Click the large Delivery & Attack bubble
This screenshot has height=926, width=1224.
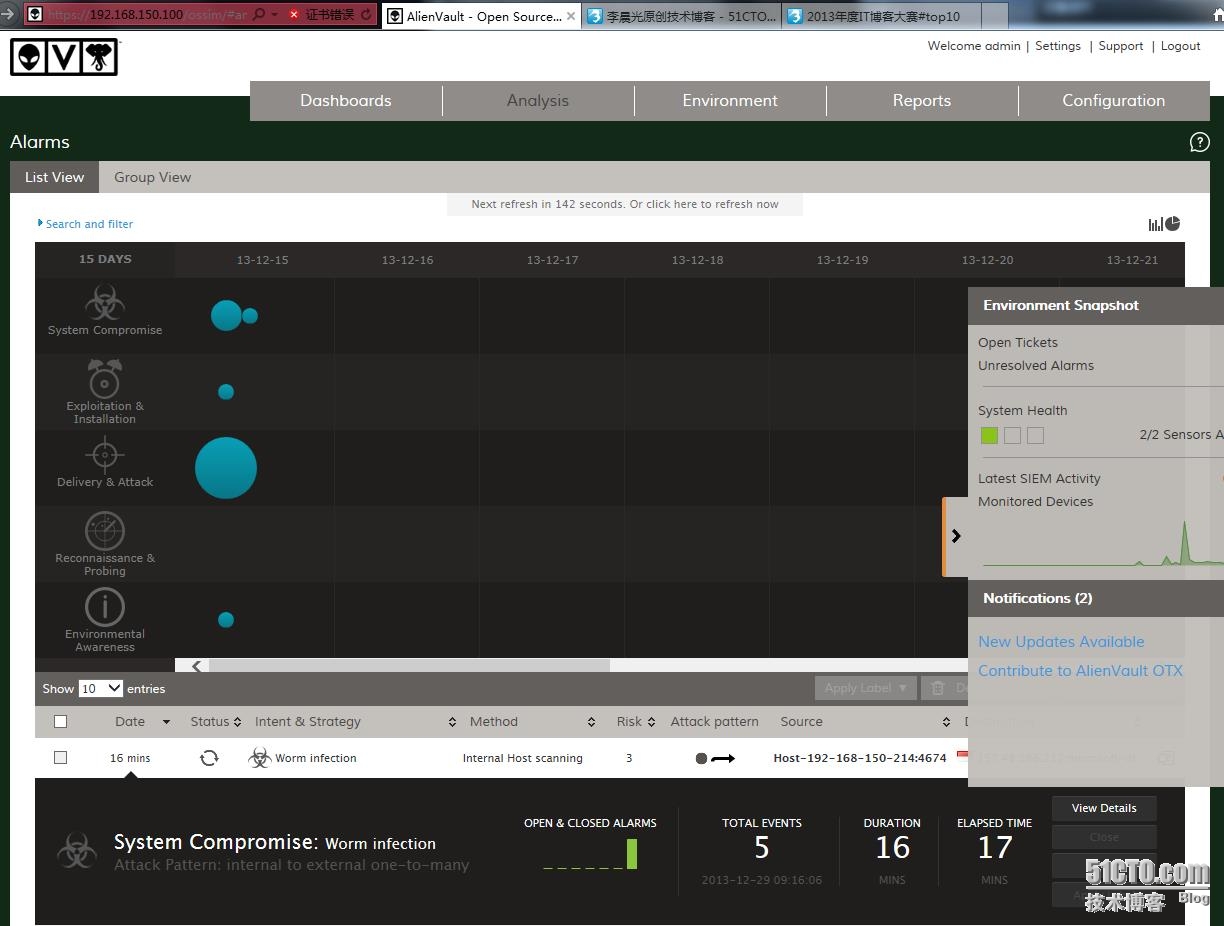(226, 468)
